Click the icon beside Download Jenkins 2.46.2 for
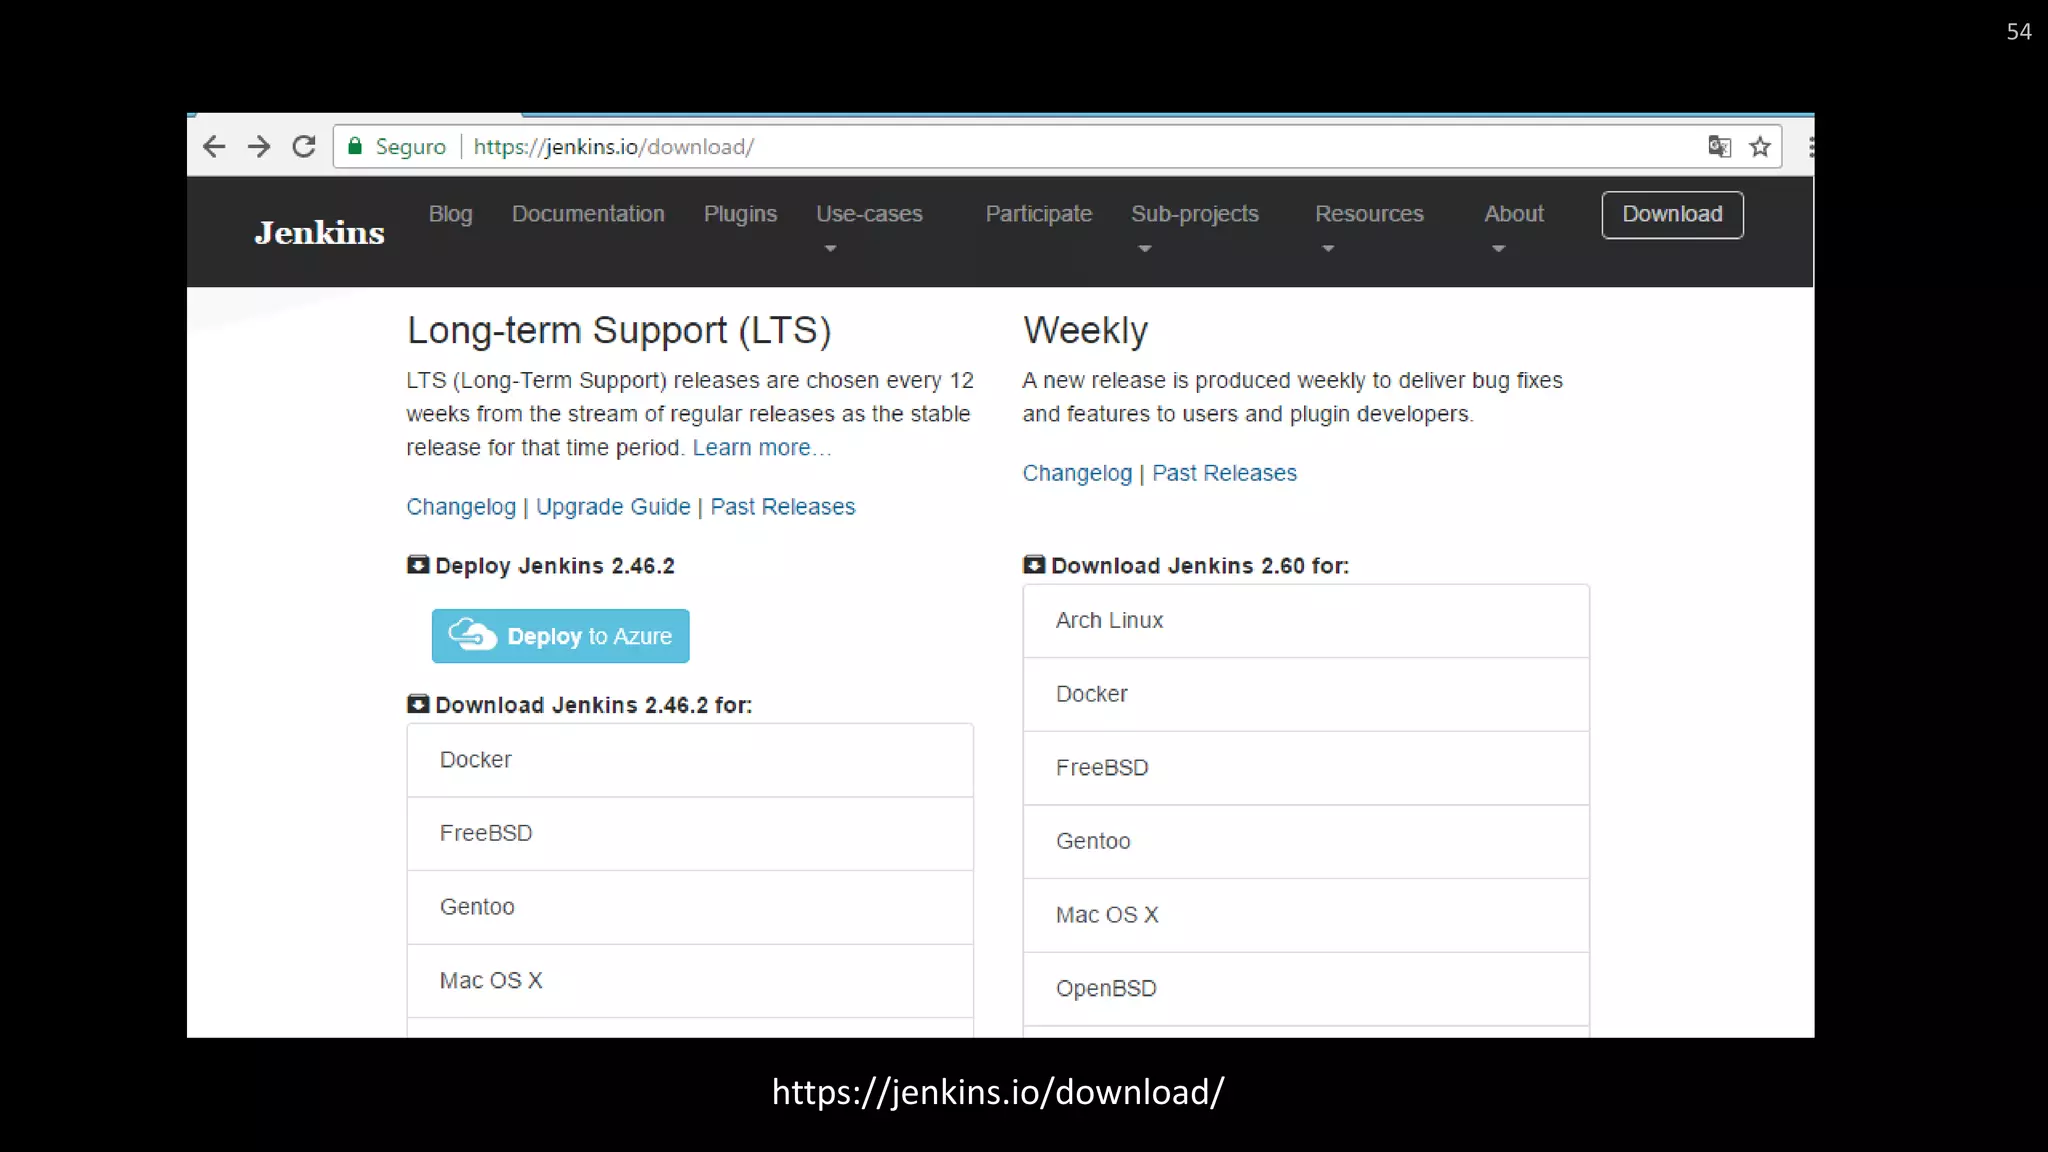This screenshot has width=2048, height=1152. 418,704
